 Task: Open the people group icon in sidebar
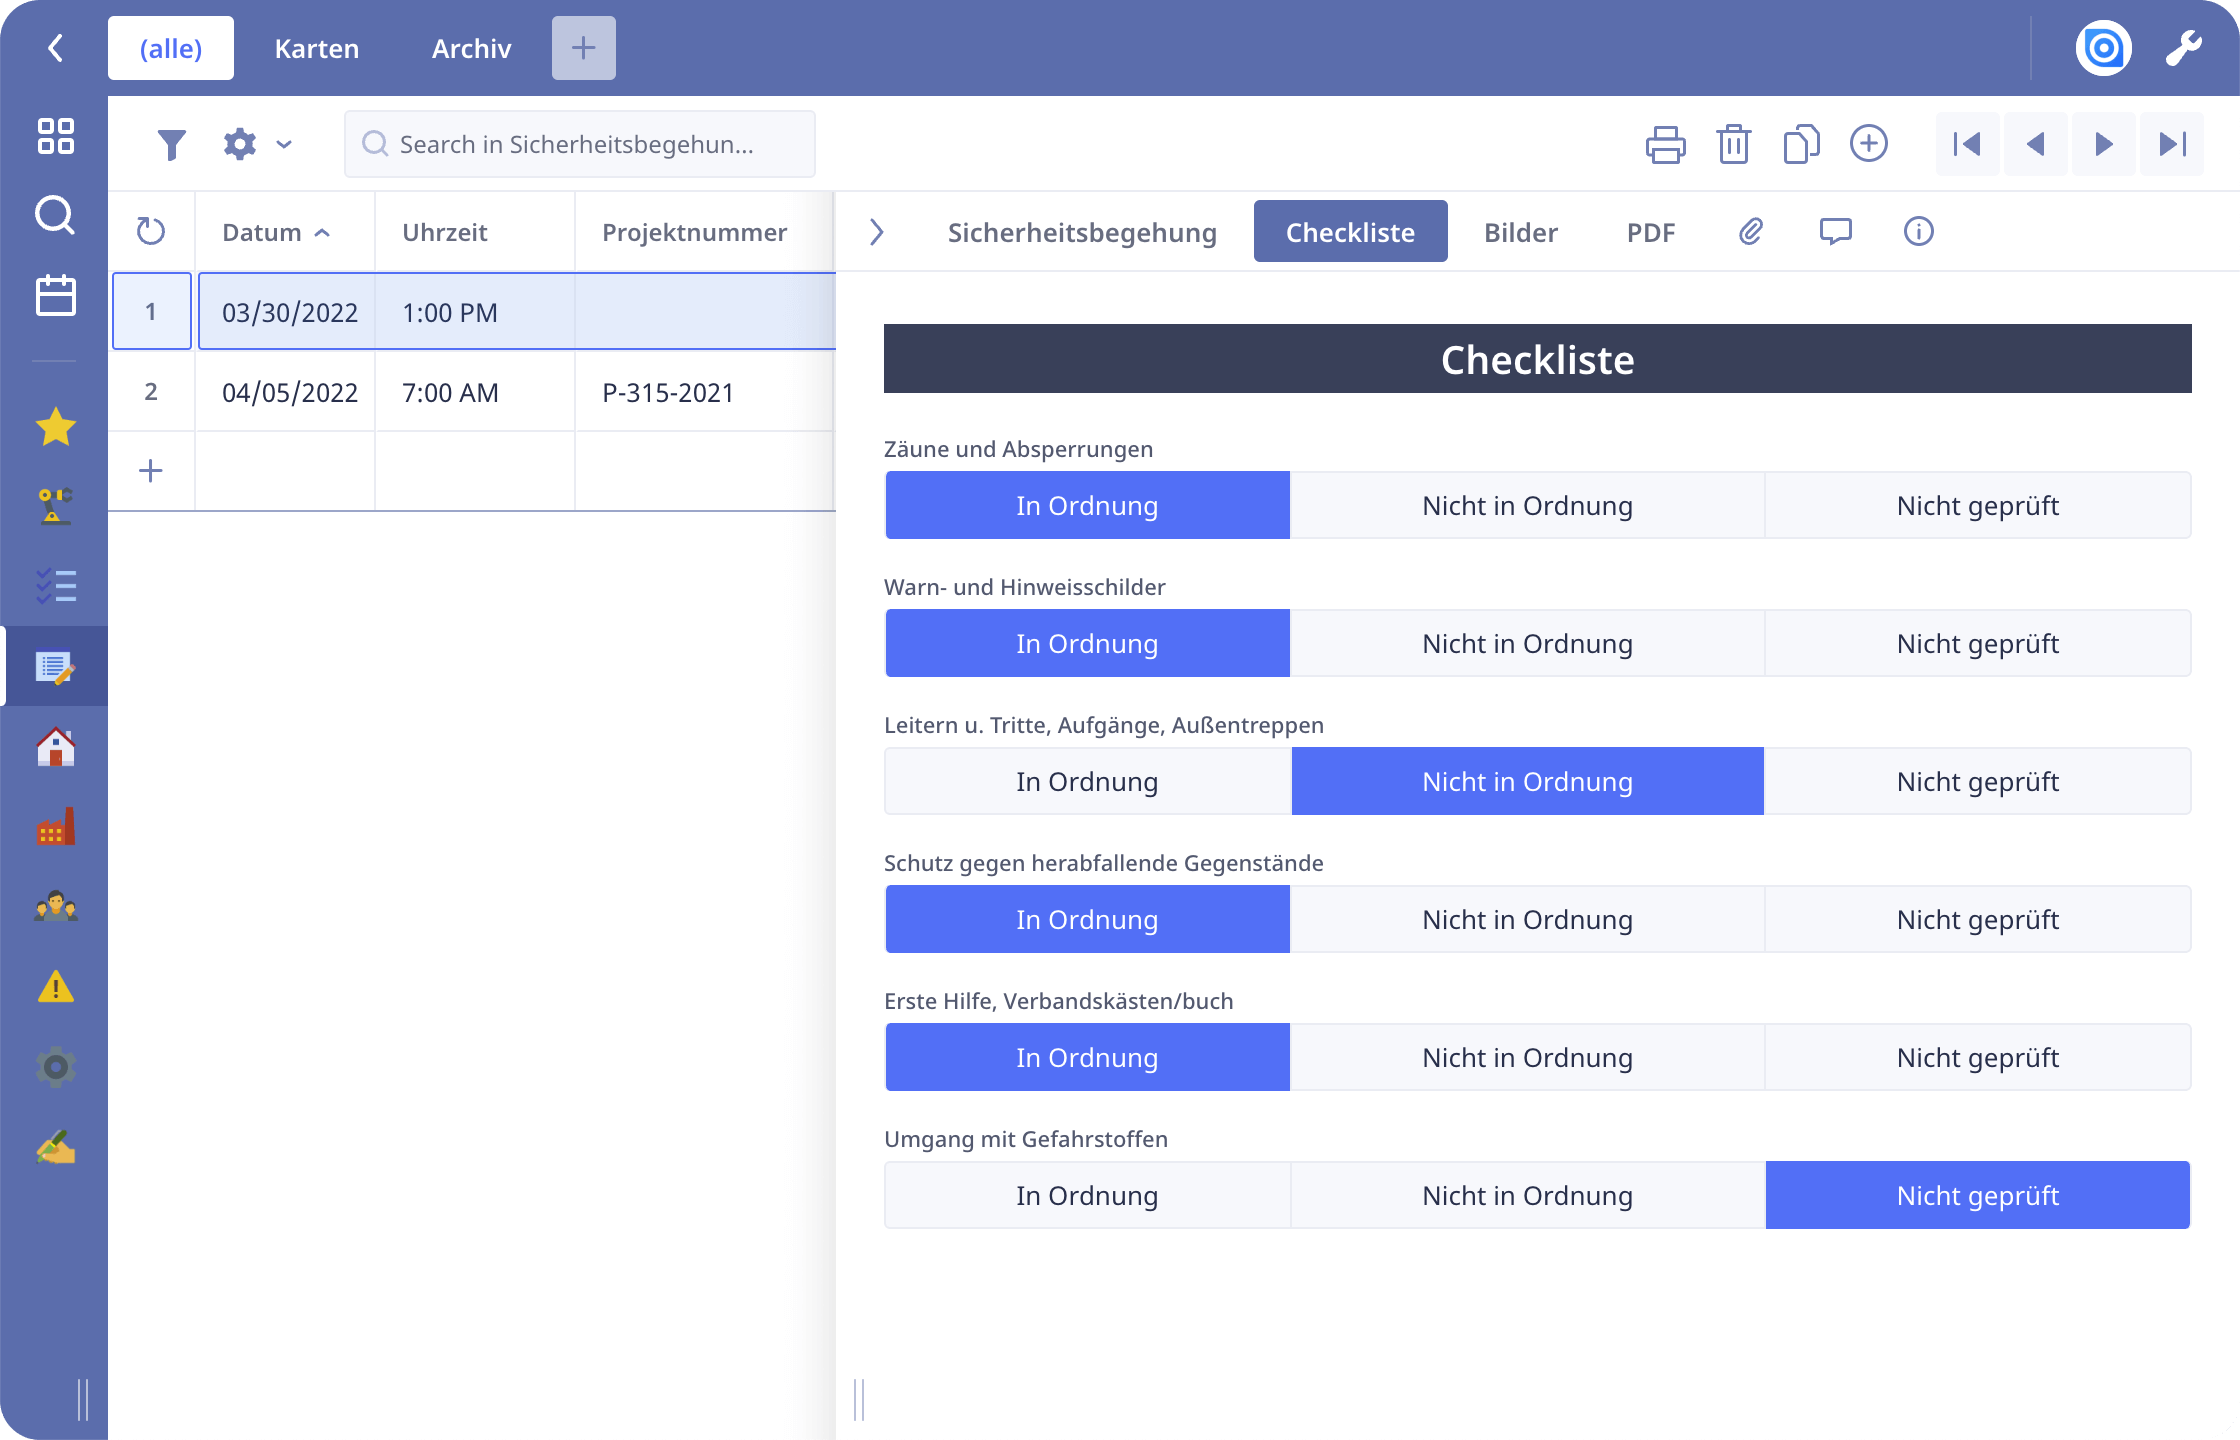56,907
